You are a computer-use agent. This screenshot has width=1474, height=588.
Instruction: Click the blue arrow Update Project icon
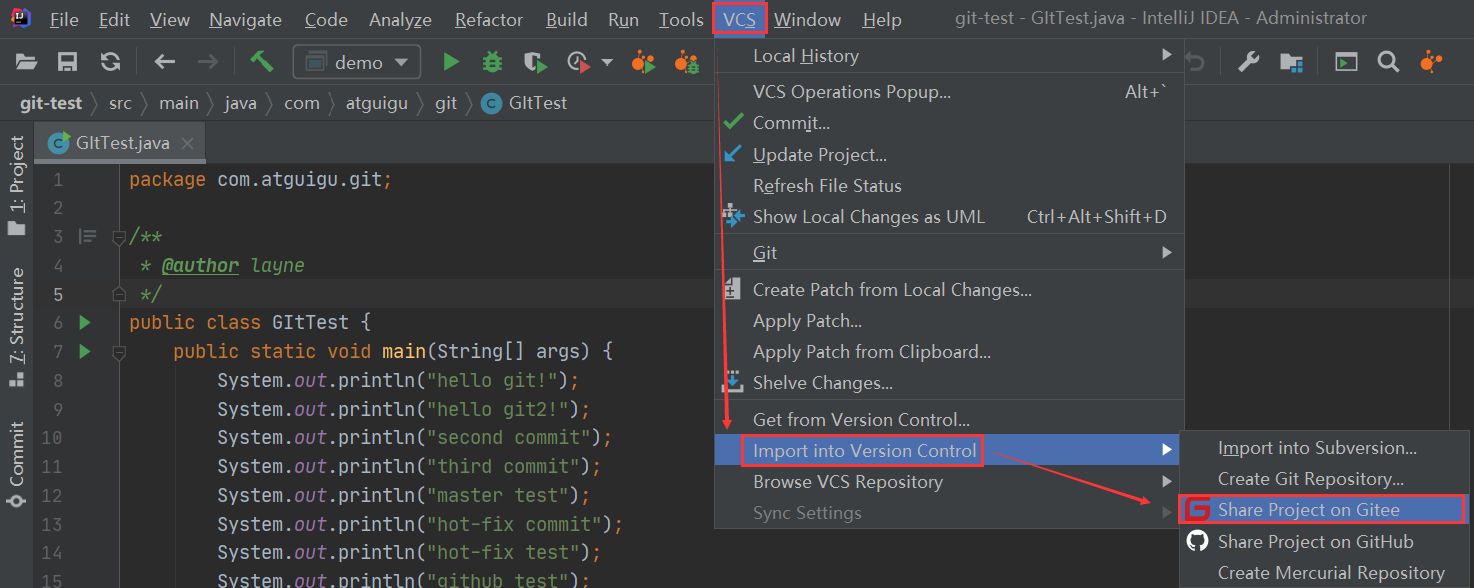tap(733, 154)
